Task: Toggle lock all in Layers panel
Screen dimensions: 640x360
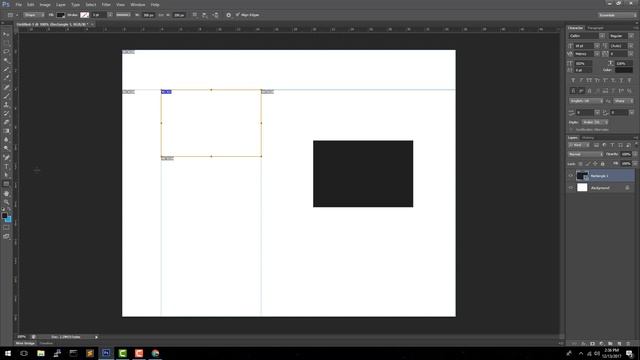Action: 602,164
